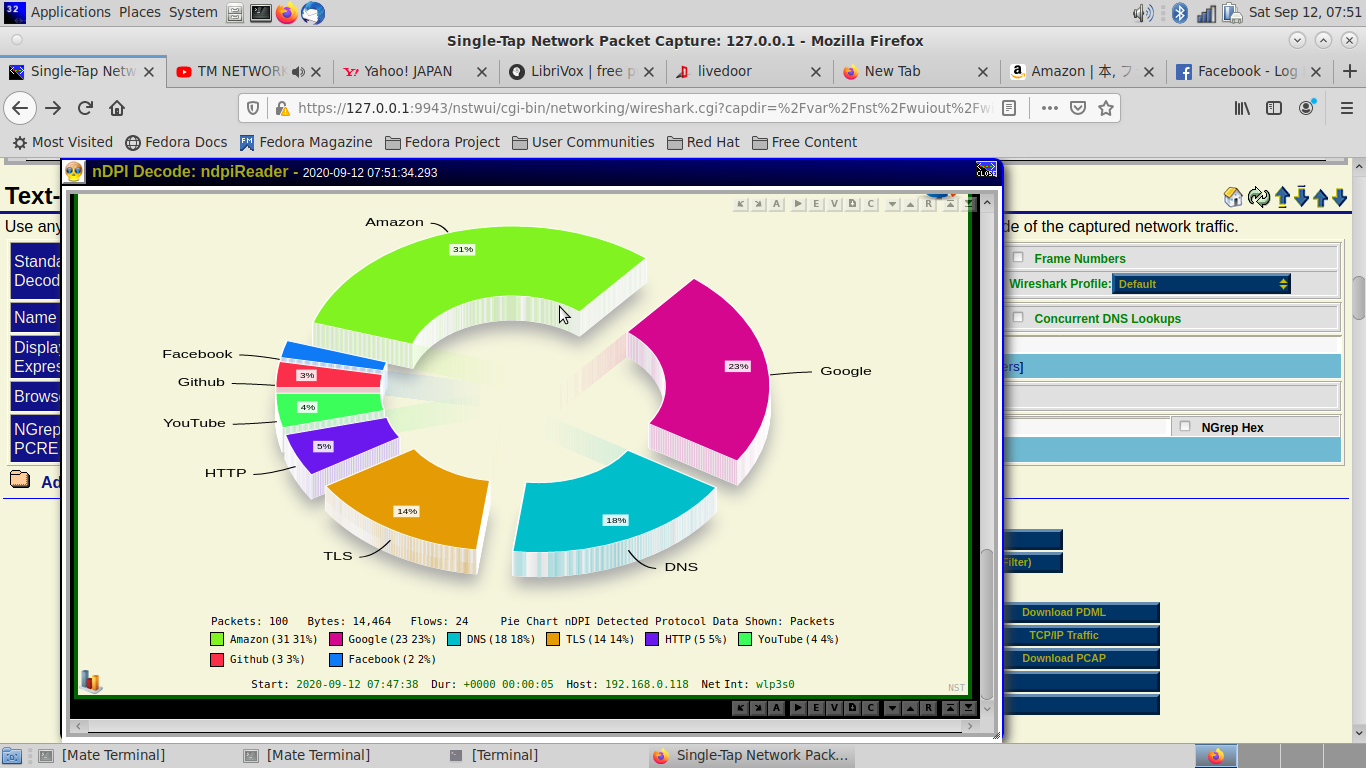This screenshot has width=1366, height=768.
Task: Toggle the Frame Numbers checkbox
Action: point(1018,257)
